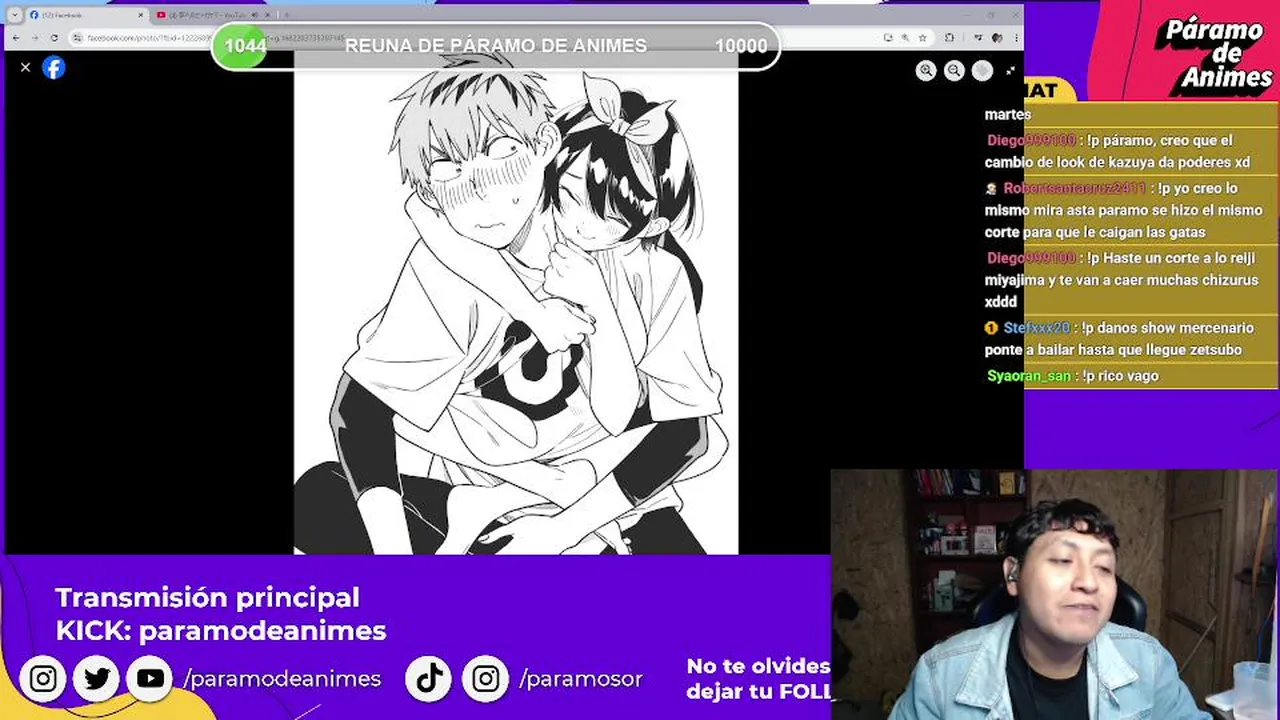Open the Twitter bird icon
This screenshot has width=1280, height=720.
tap(97, 679)
